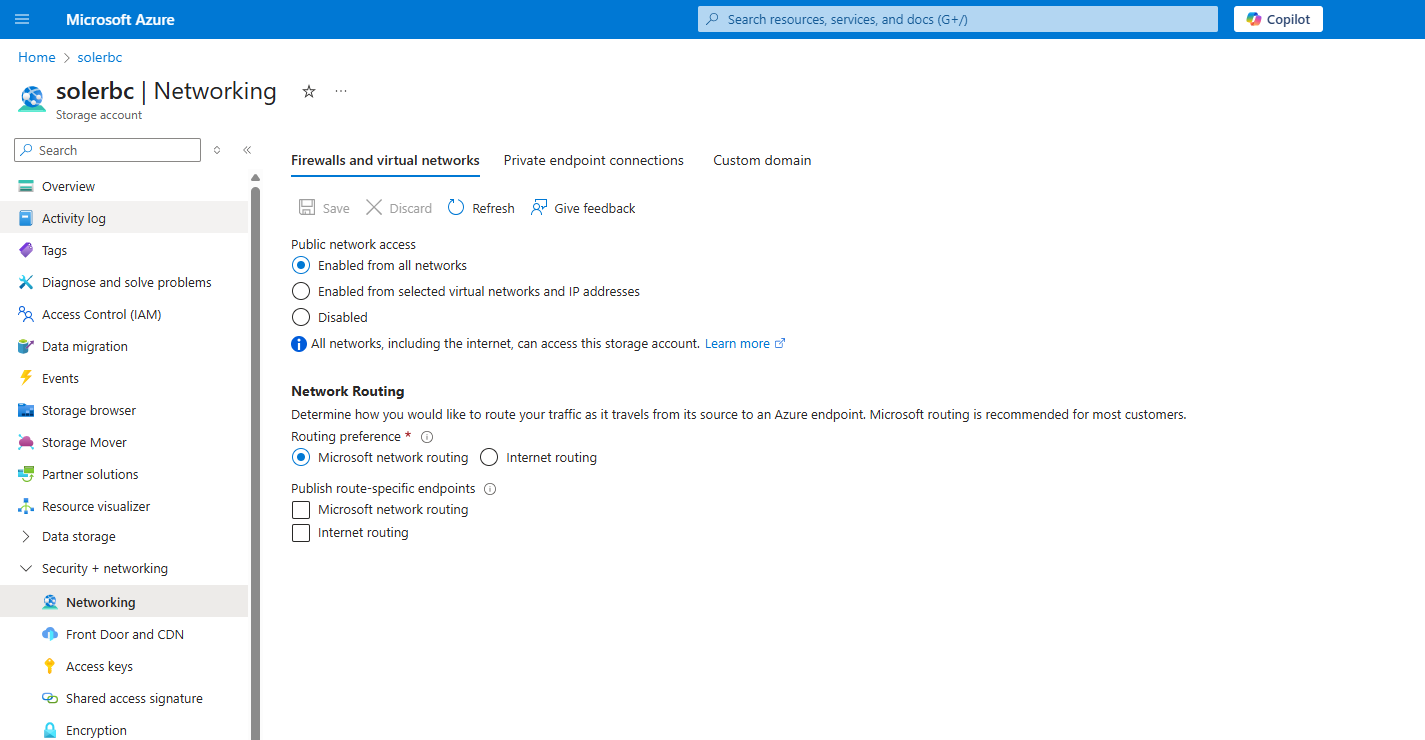Screen dimensions: 1425x740
Task: Enable access from selected virtual networks
Action: [301, 291]
